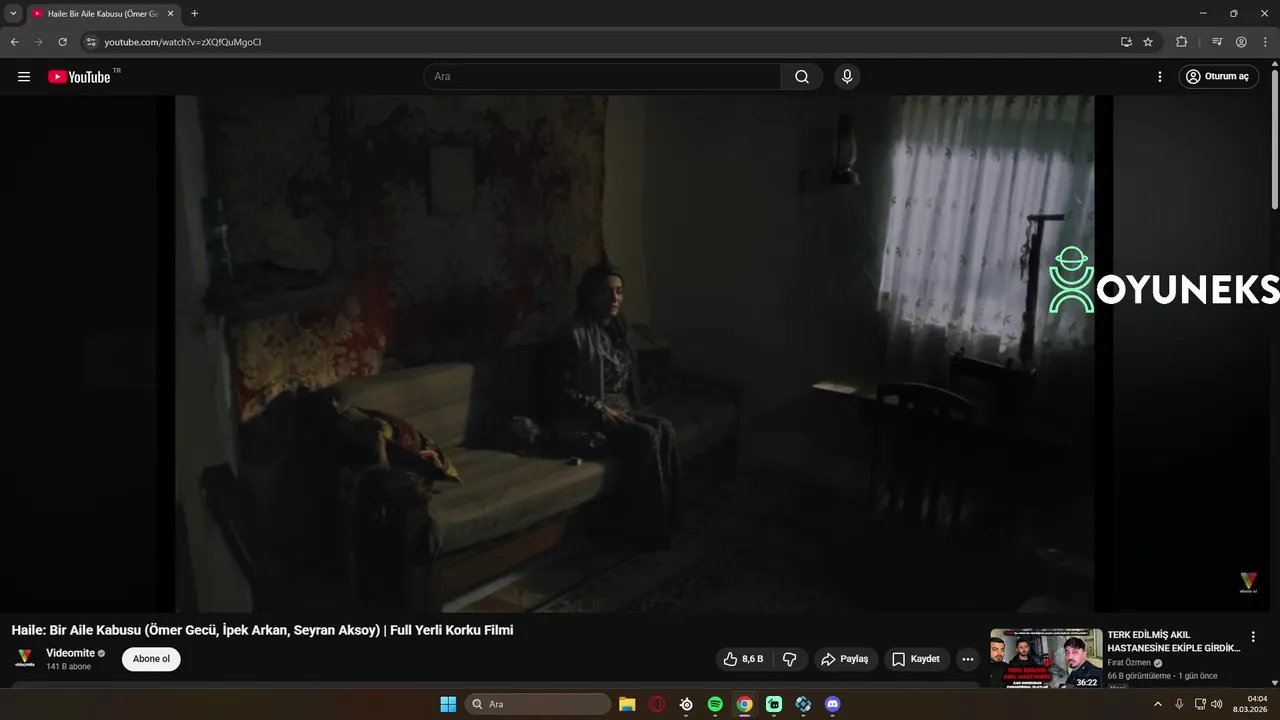The image size is (1280, 720).
Task: Close the Haile YouTube tab
Action: (170, 14)
